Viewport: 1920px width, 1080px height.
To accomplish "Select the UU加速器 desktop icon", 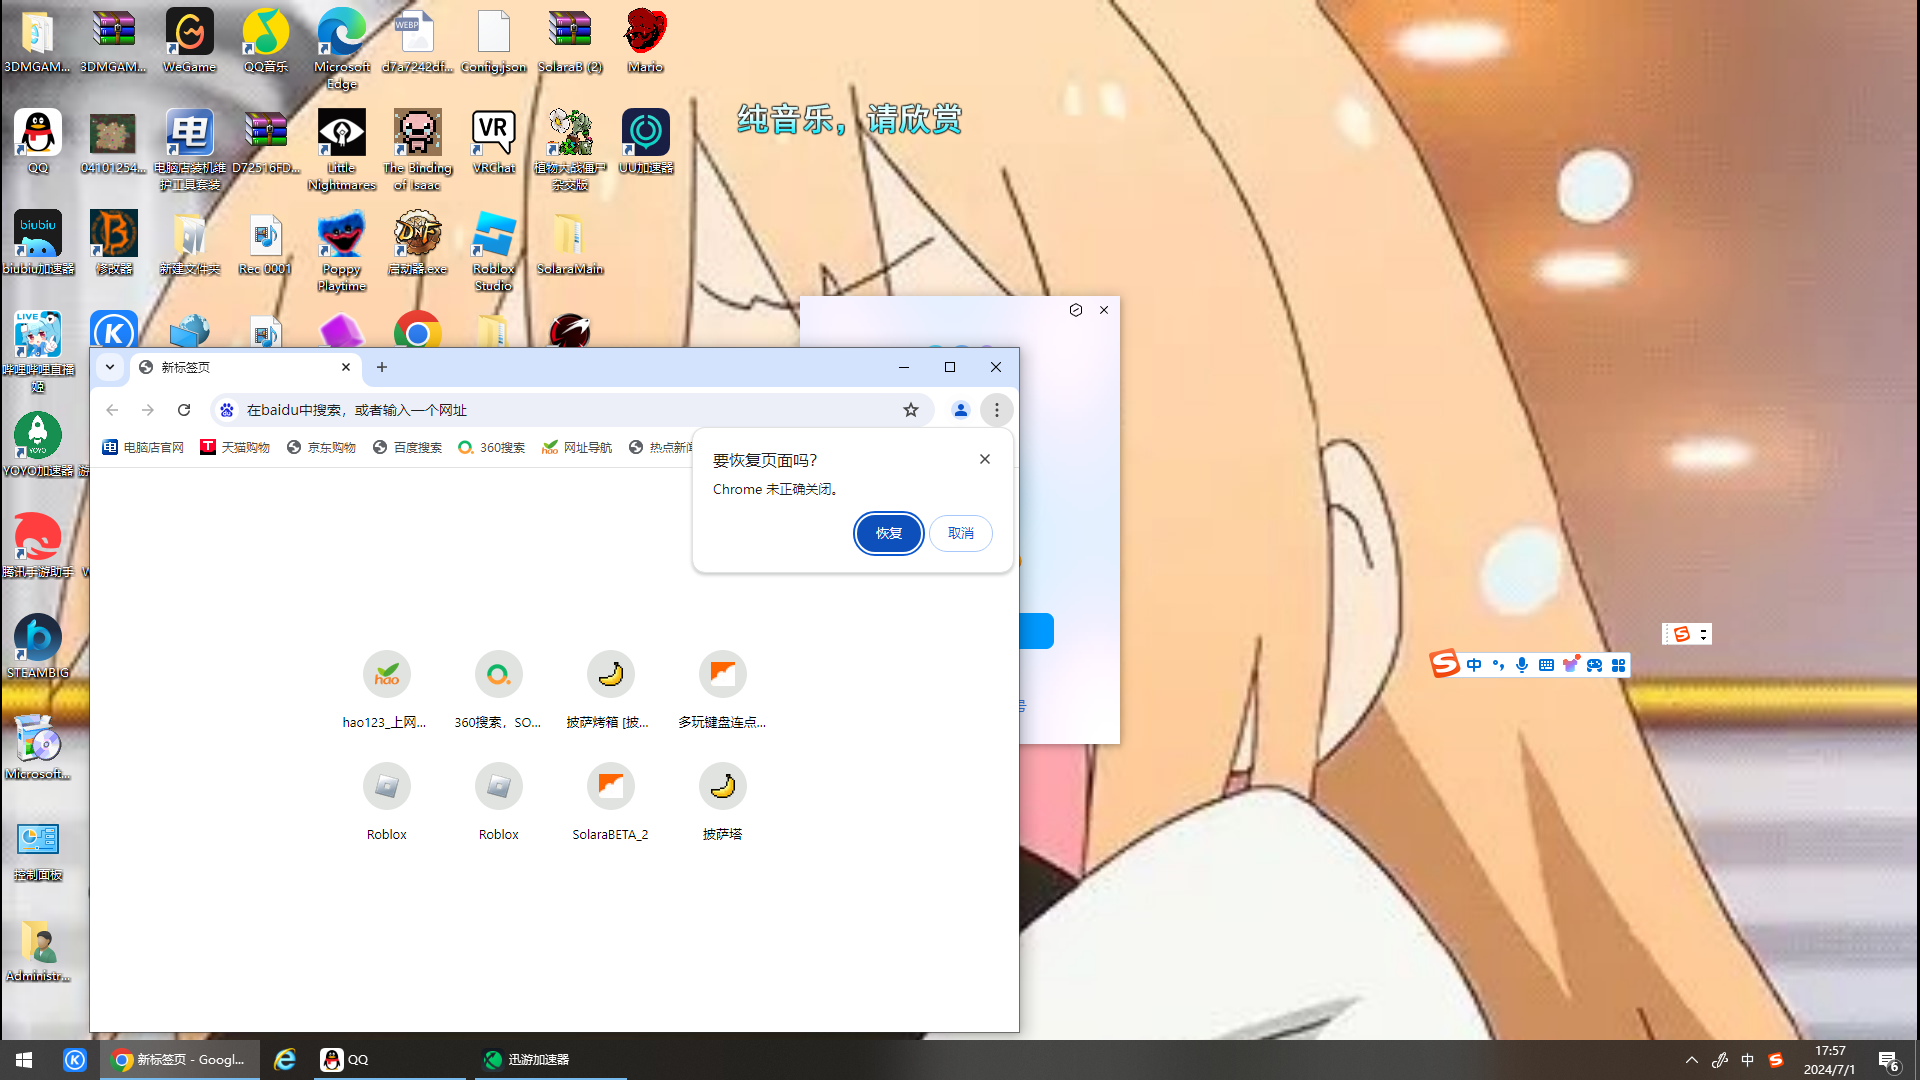I will [x=645, y=141].
